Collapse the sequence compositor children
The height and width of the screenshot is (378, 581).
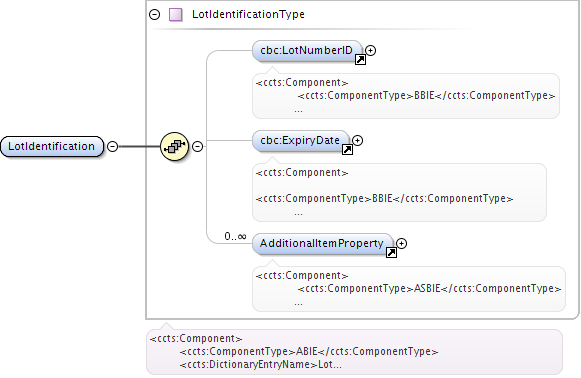click(197, 146)
